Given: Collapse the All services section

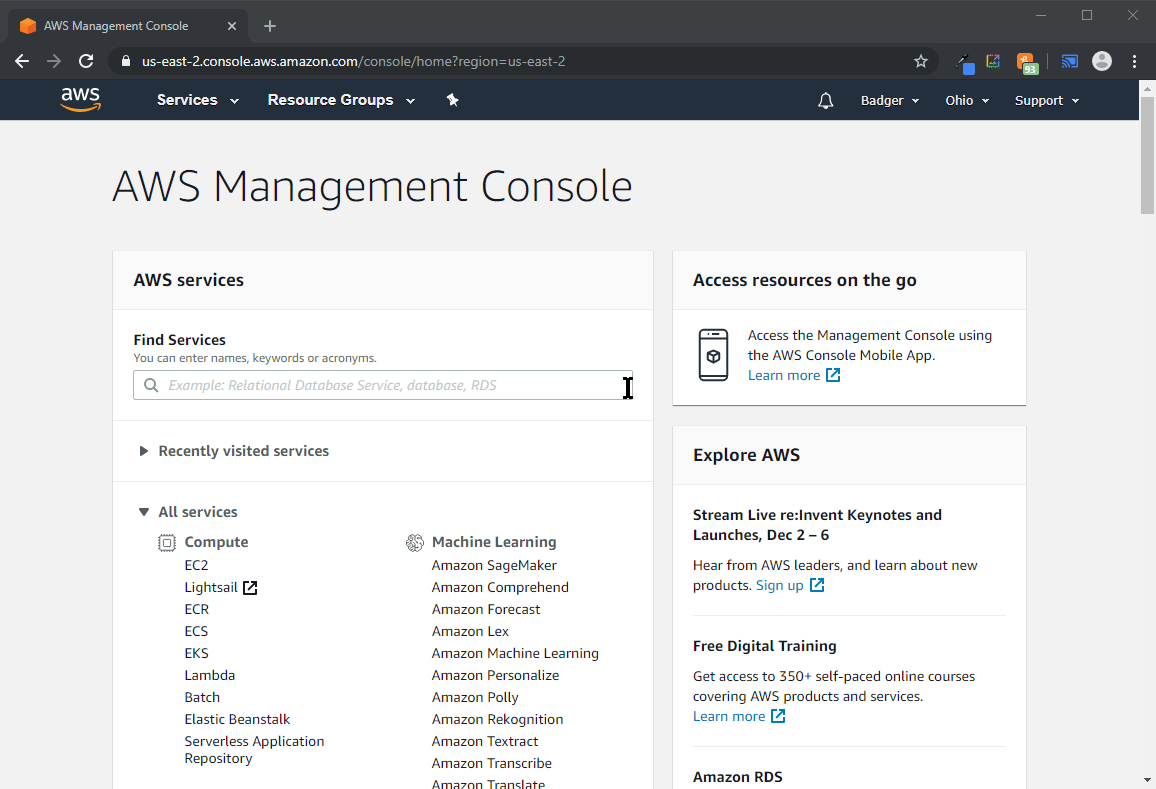Looking at the screenshot, I should (189, 512).
